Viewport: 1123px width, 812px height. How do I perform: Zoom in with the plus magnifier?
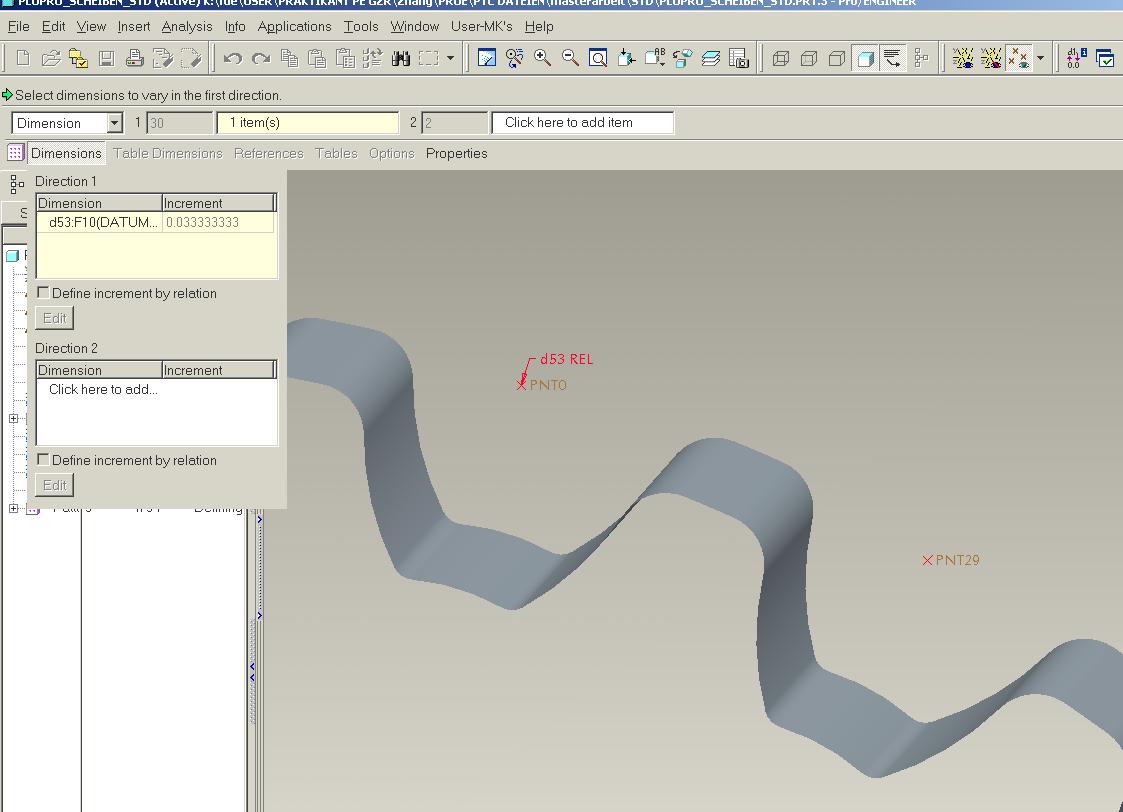[542, 58]
